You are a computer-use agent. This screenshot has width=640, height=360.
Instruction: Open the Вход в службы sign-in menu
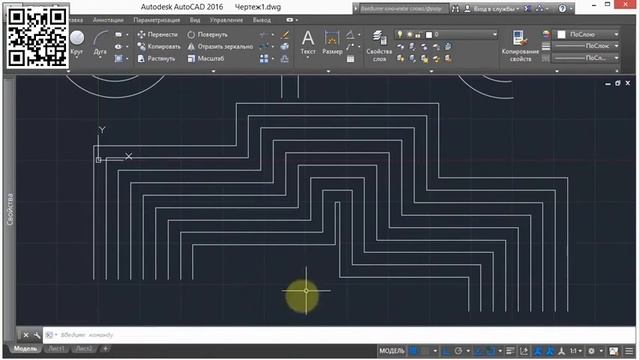click(x=492, y=9)
